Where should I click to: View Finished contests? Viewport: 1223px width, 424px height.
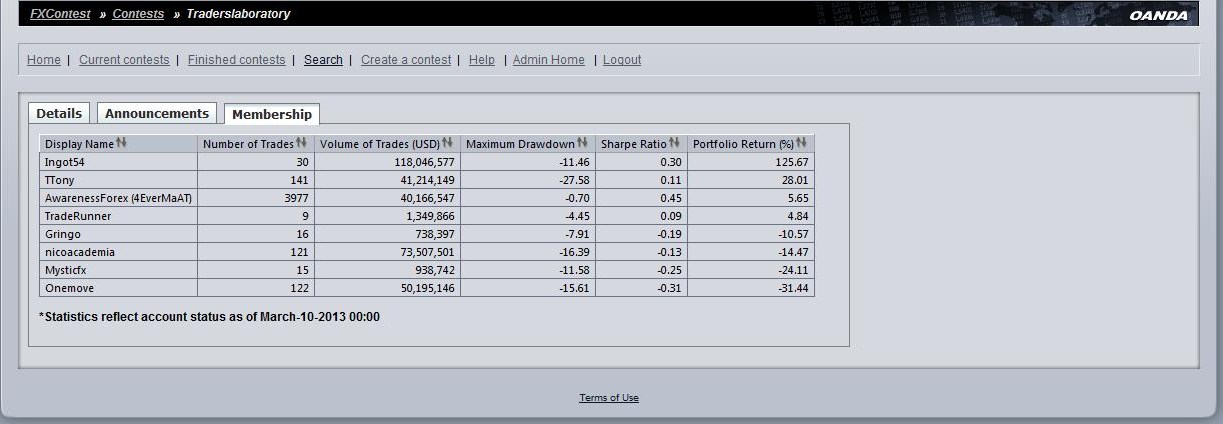click(x=236, y=60)
